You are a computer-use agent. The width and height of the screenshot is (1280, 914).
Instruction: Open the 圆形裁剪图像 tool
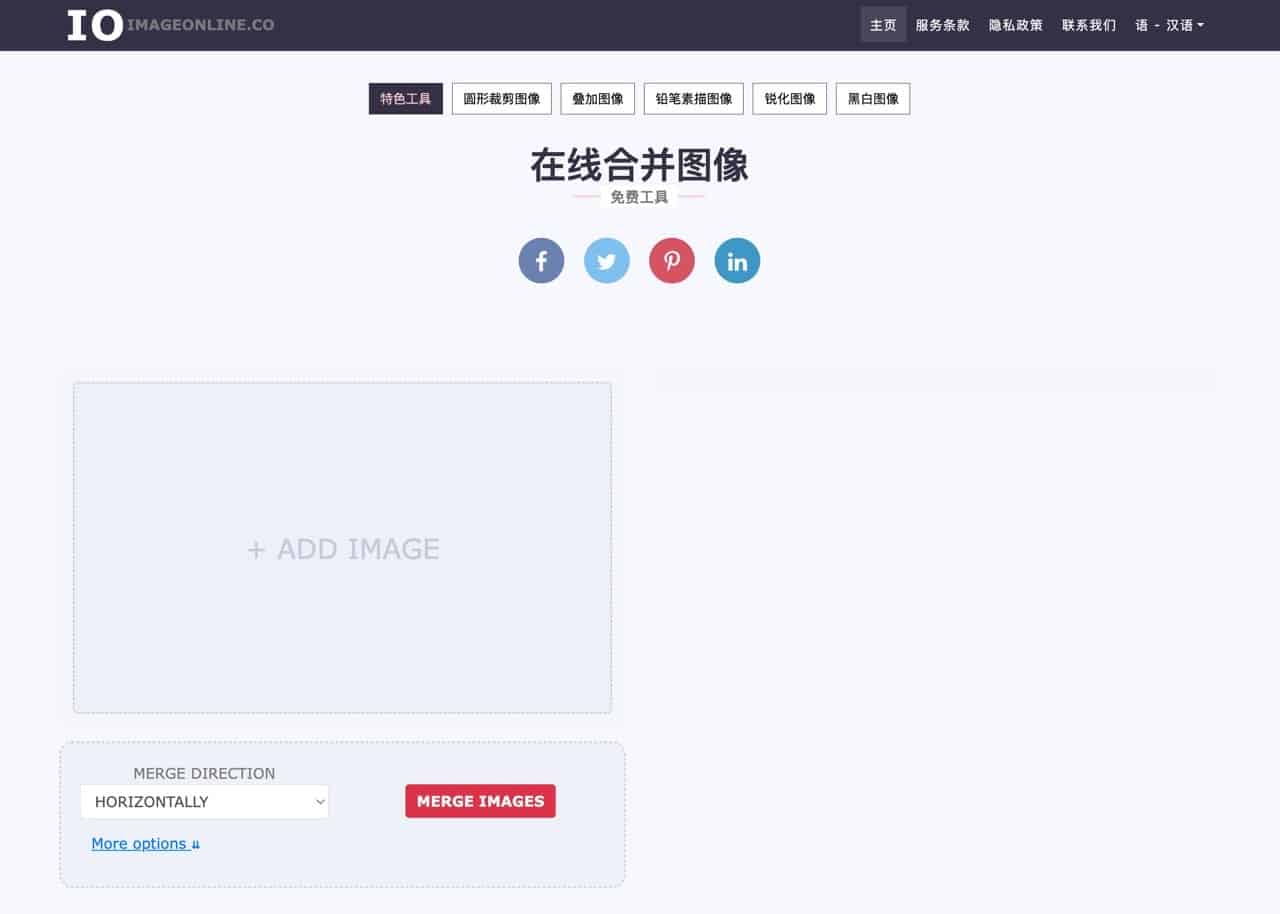(x=502, y=99)
